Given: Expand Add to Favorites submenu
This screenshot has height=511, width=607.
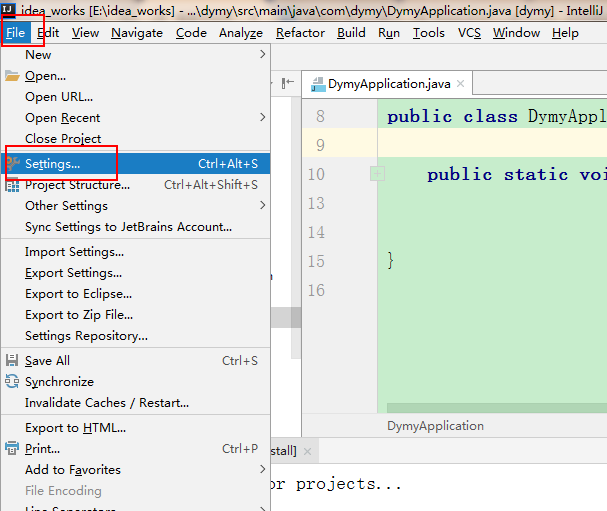Looking at the screenshot, I should pos(135,469).
